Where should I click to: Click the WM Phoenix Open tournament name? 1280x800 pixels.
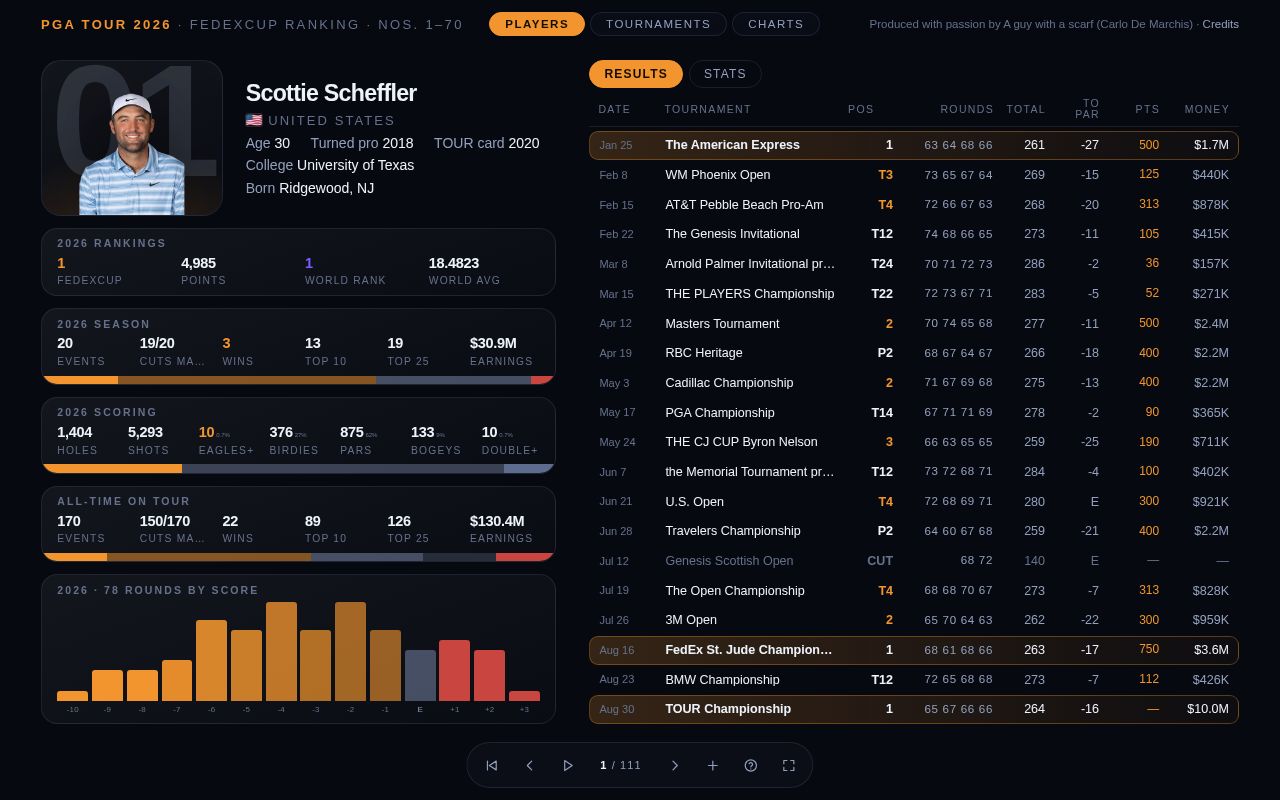click(718, 175)
